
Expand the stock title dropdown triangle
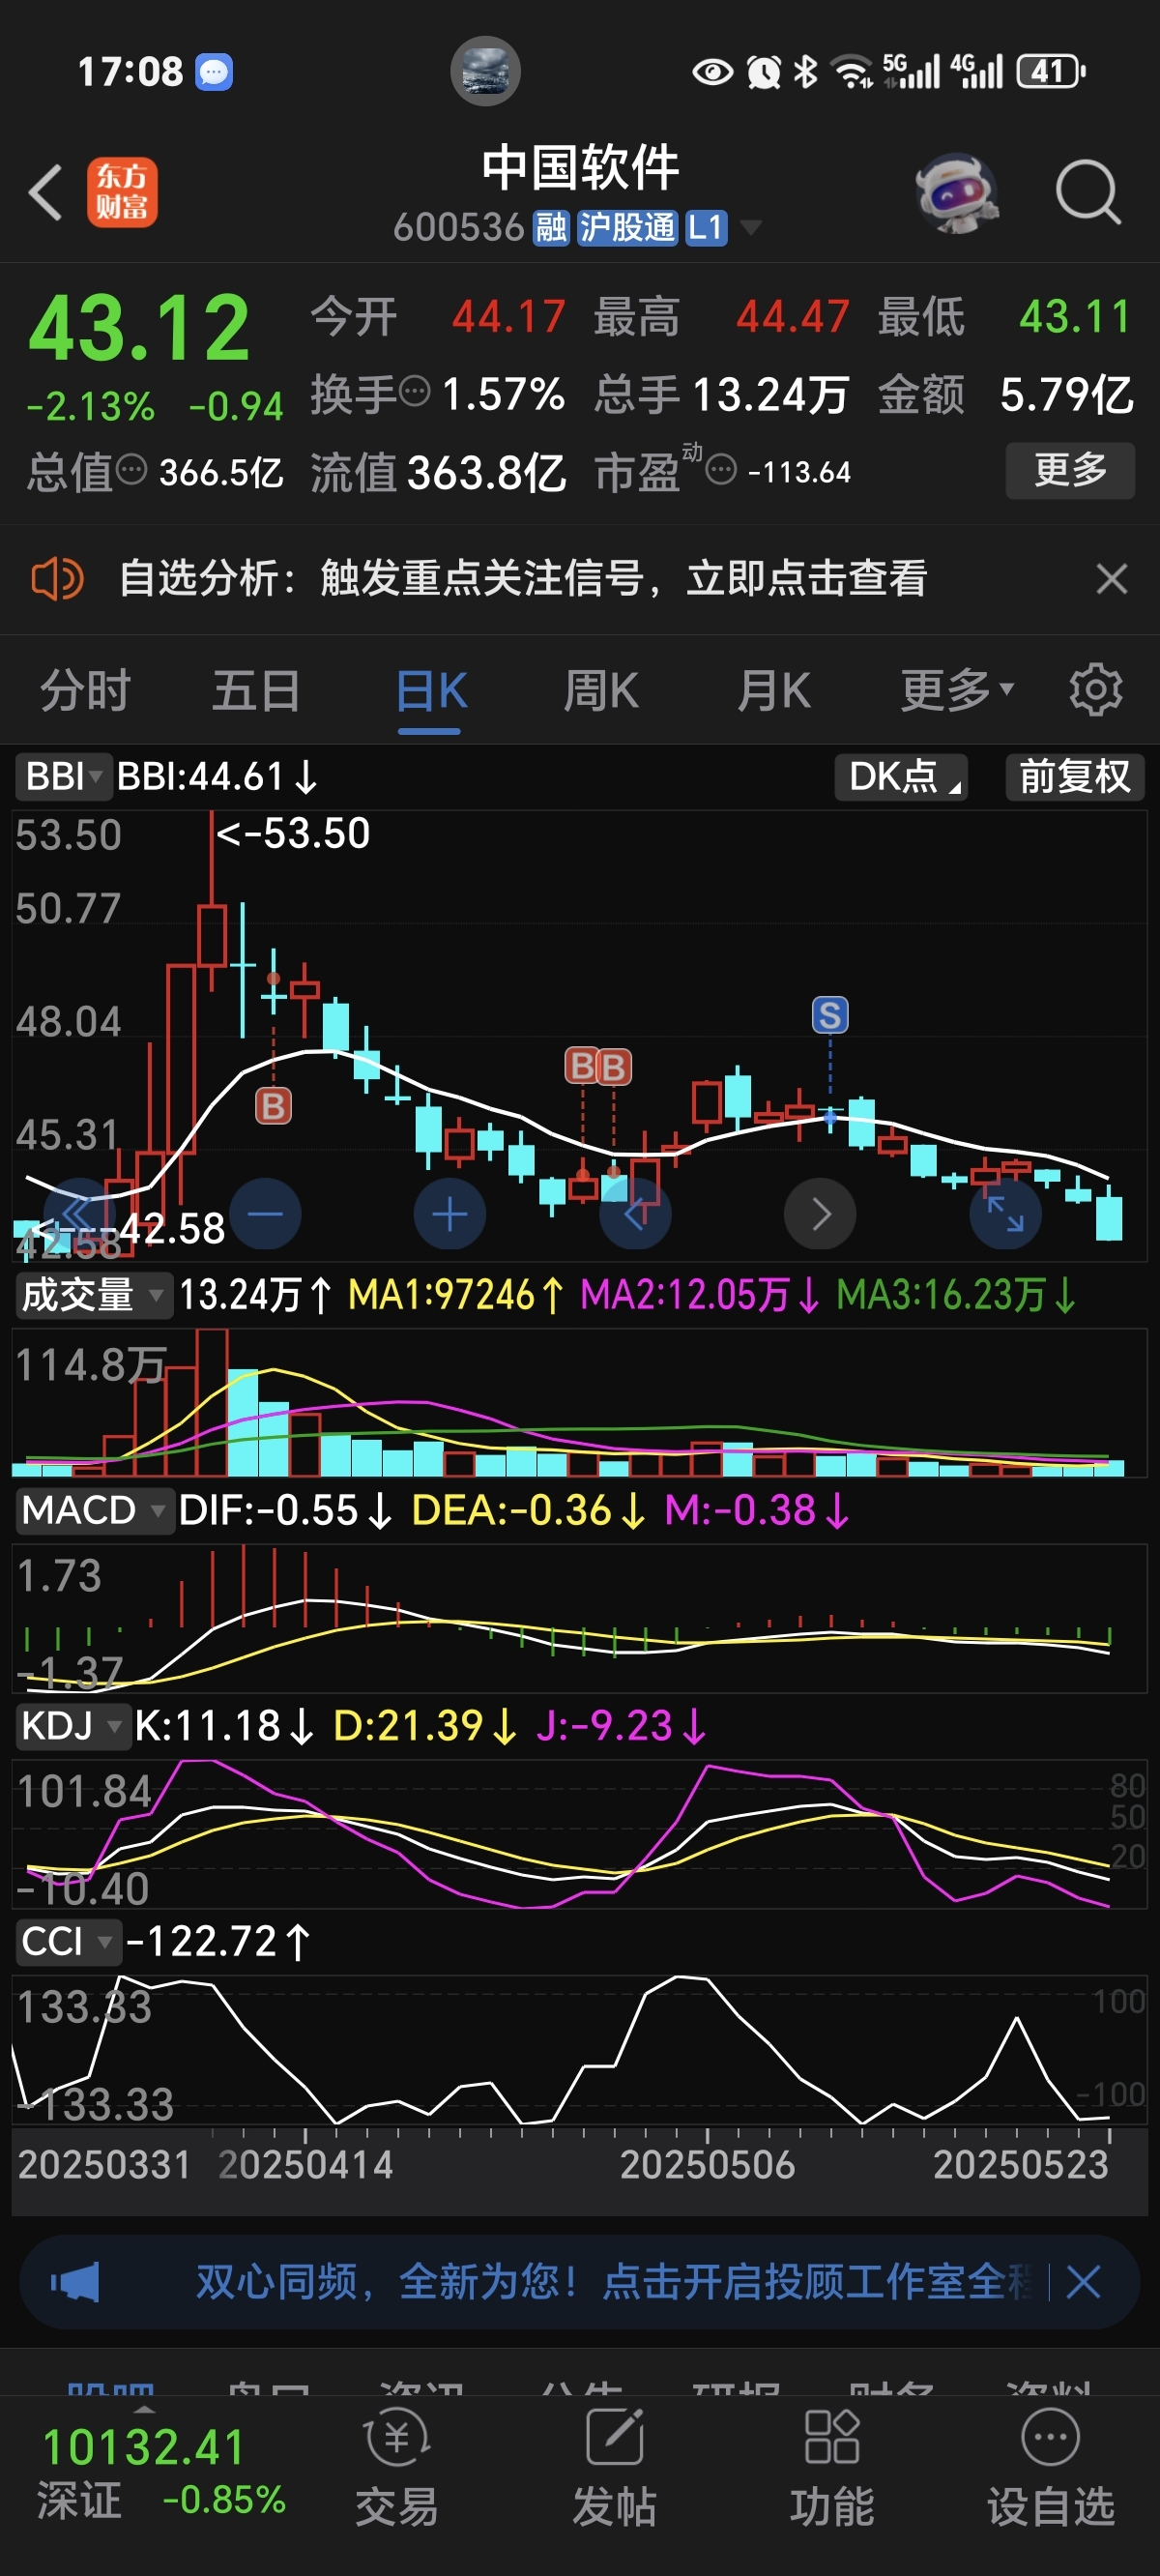click(750, 228)
